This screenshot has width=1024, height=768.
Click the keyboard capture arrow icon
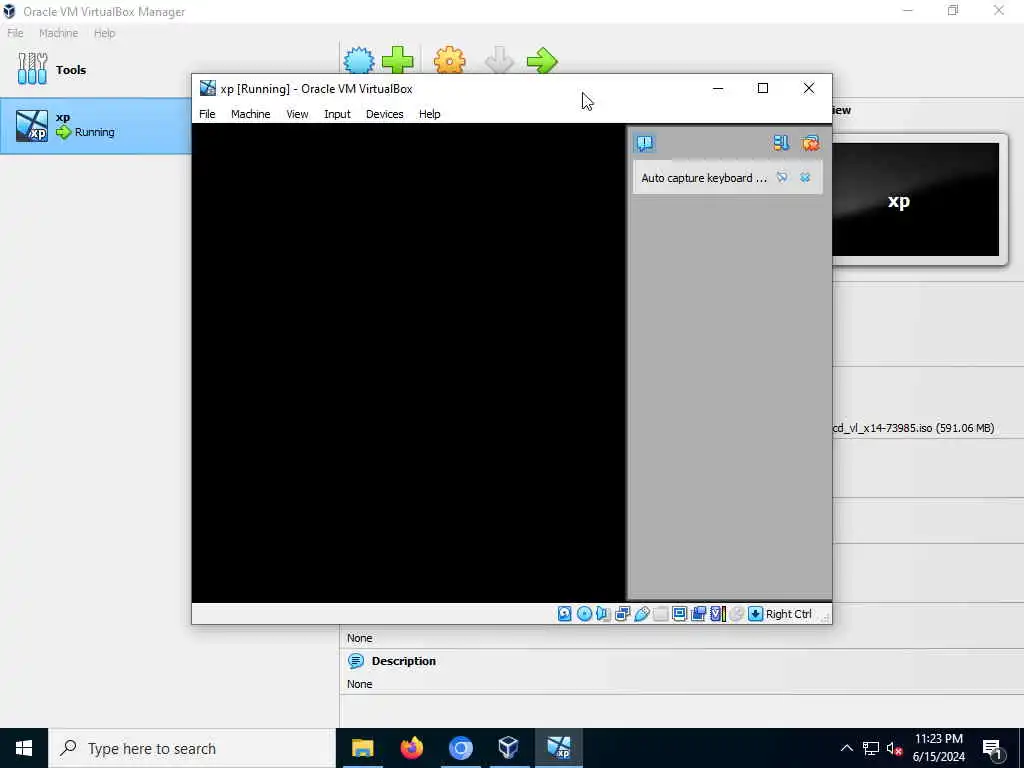click(x=756, y=614)
